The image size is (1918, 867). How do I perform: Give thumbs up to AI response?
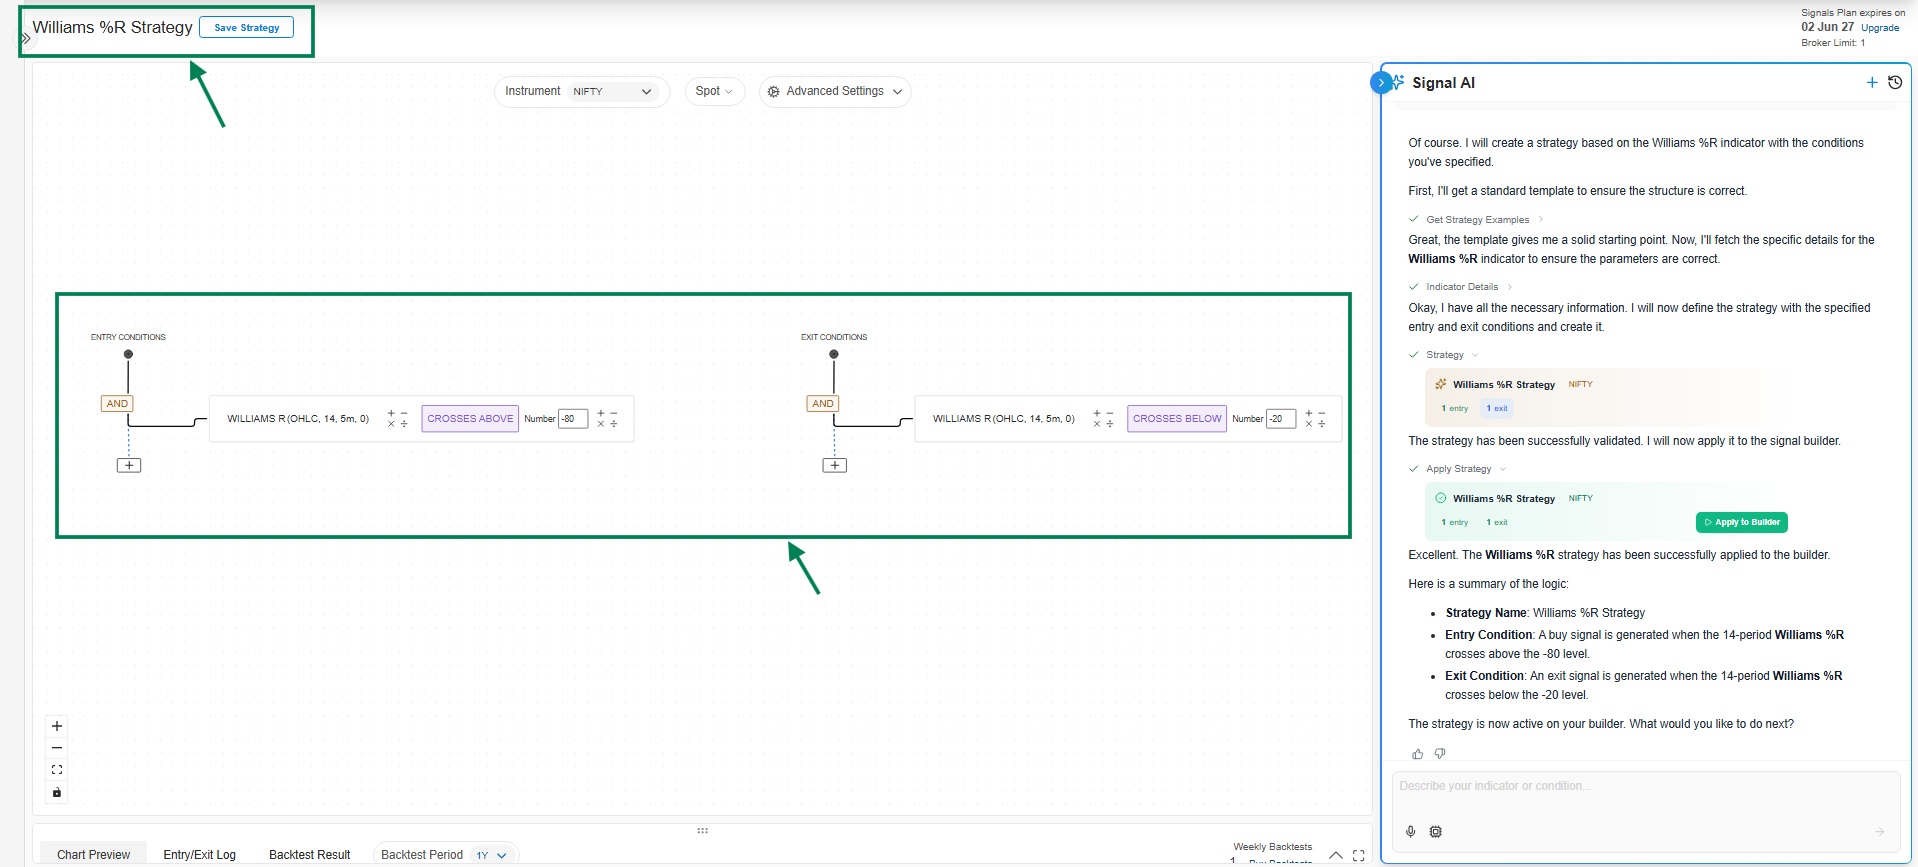click(1417, 754)
